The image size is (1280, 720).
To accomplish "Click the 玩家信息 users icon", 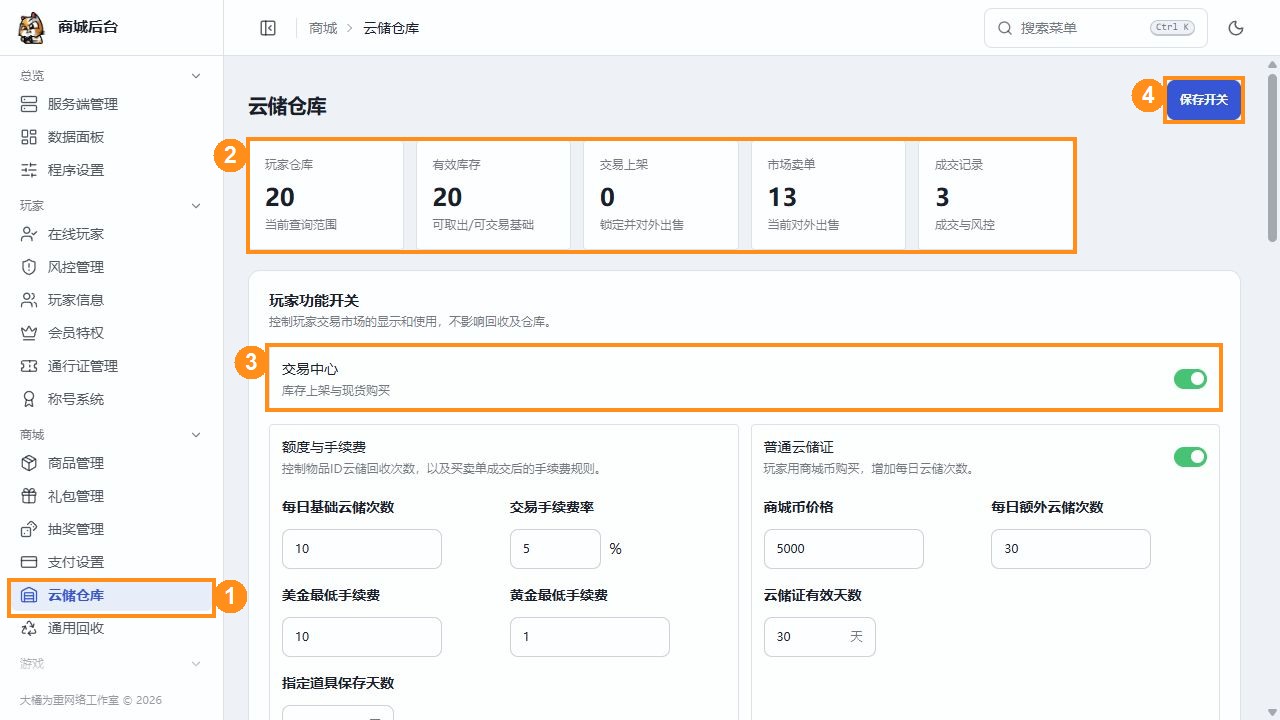I will coord(29,300).
